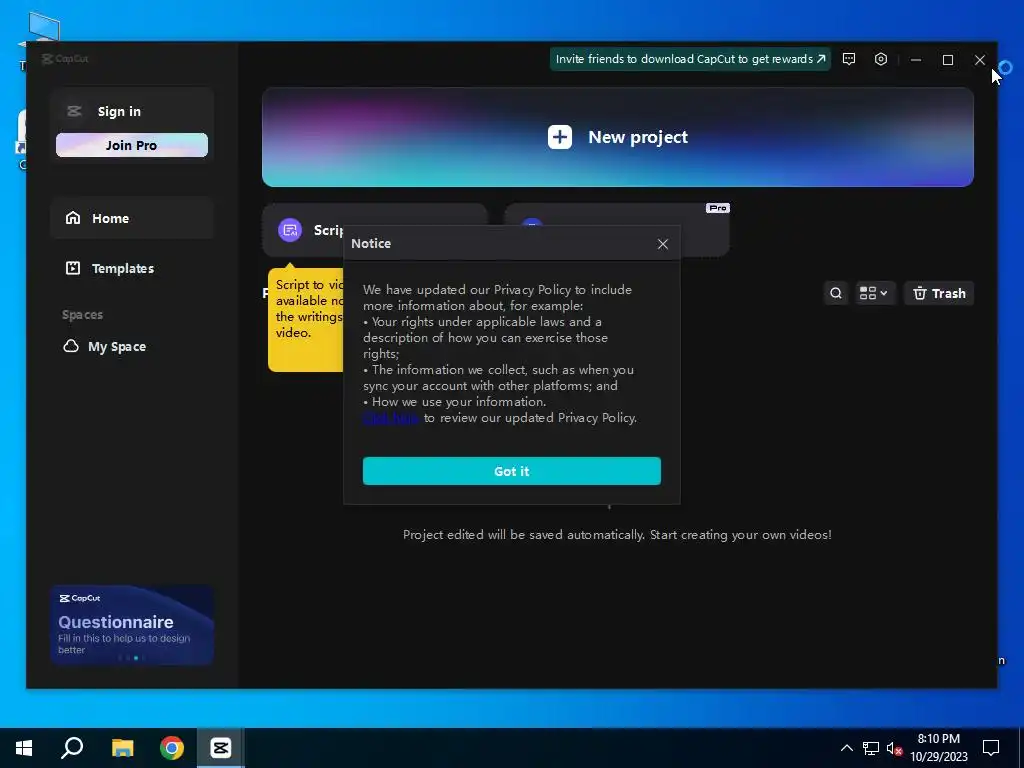Click the Home house icon
1024x768 pixels.
coord(72,217)
